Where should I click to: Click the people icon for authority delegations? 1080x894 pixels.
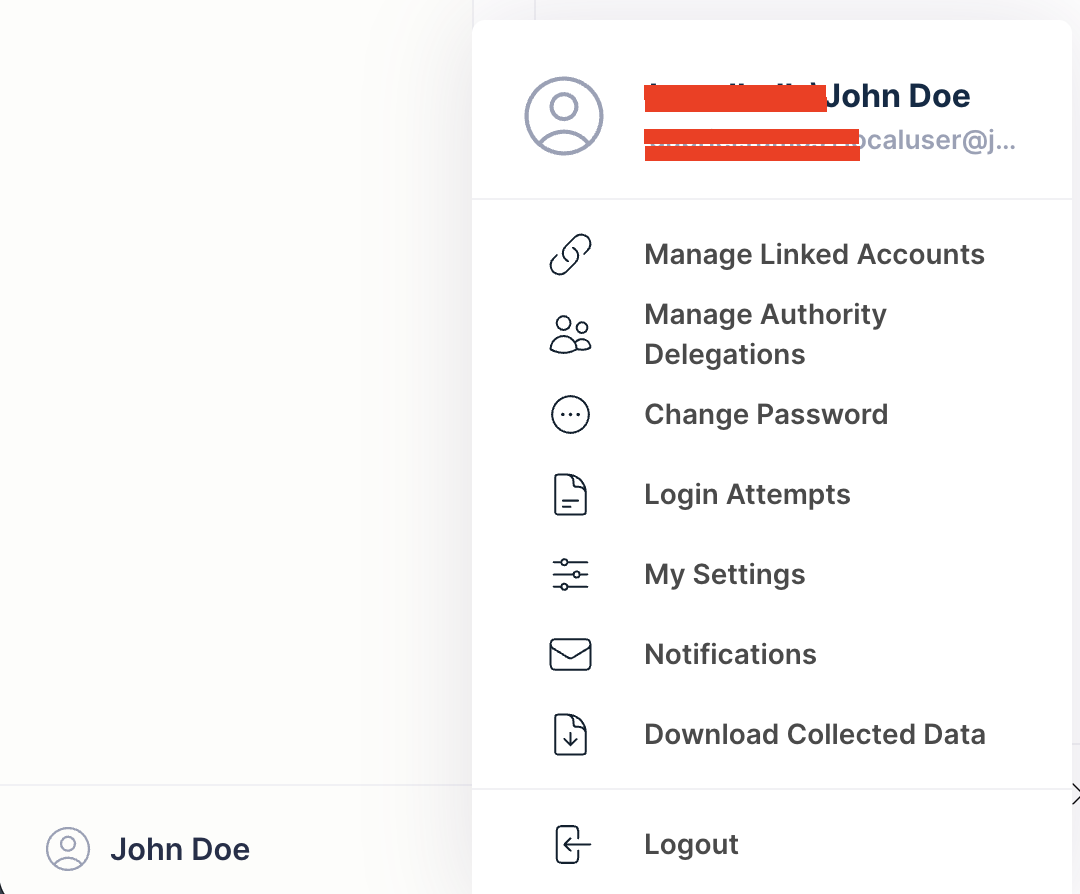tap(570, 335)
